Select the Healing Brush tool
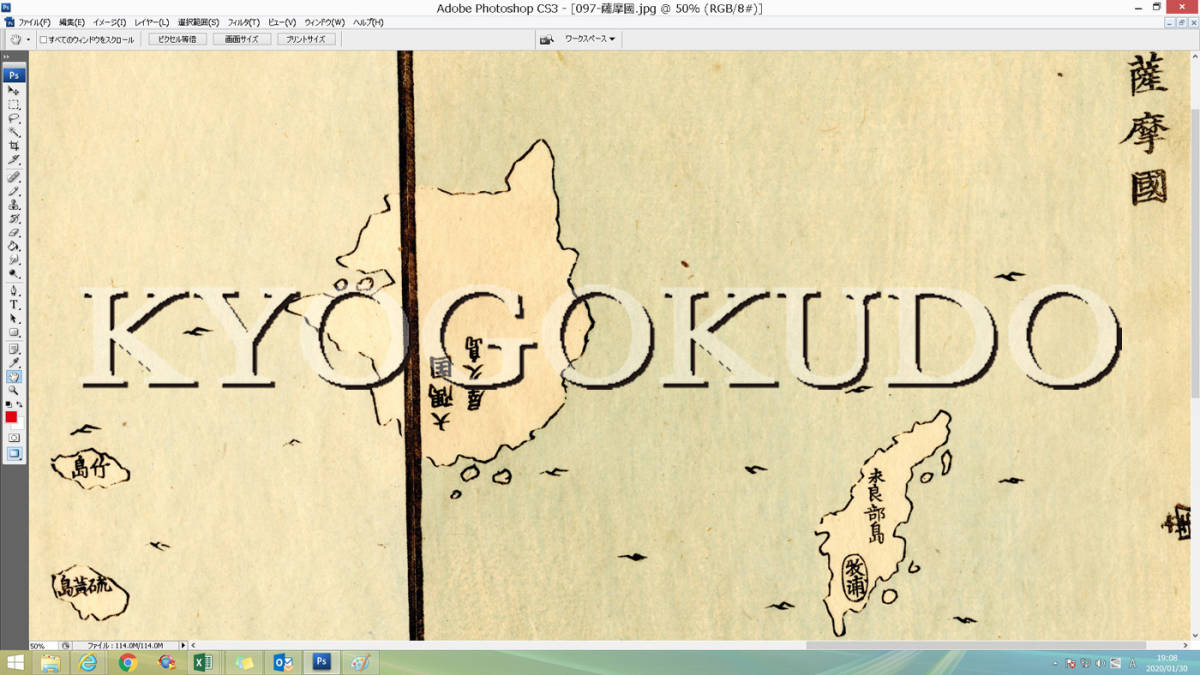This screenshot has width=1200, height=675. pos(14,177)
